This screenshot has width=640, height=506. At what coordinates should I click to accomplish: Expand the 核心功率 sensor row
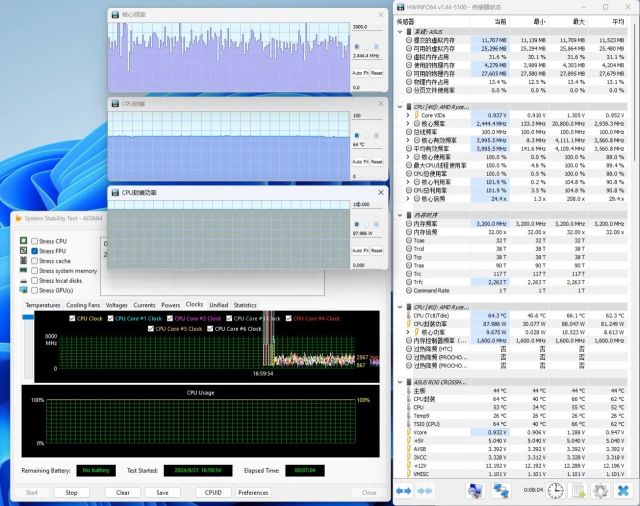tap(407, 332)
